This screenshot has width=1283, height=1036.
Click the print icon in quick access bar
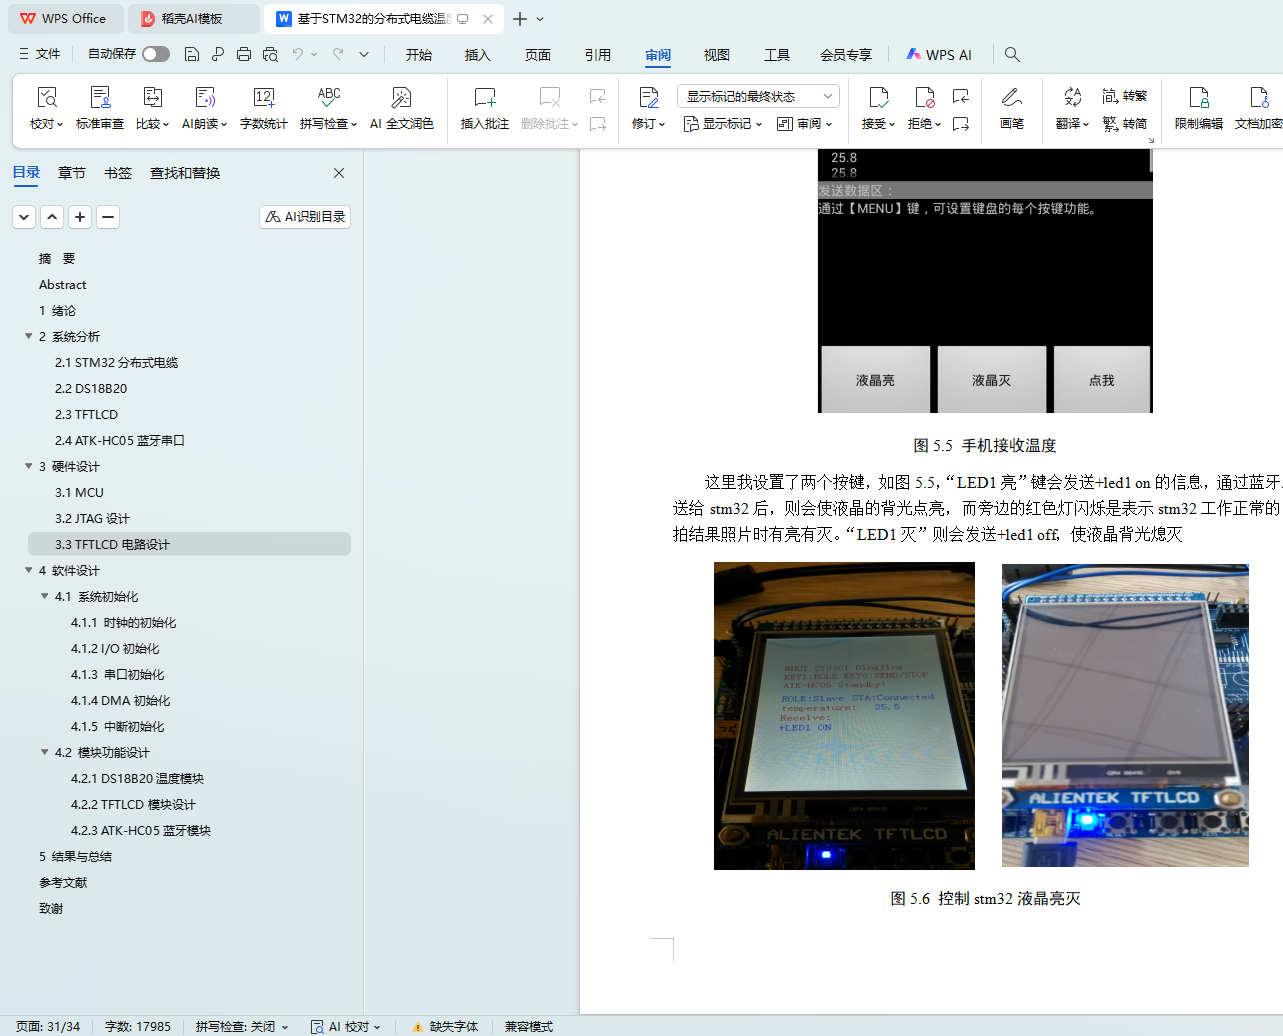[x=244, y=54]
